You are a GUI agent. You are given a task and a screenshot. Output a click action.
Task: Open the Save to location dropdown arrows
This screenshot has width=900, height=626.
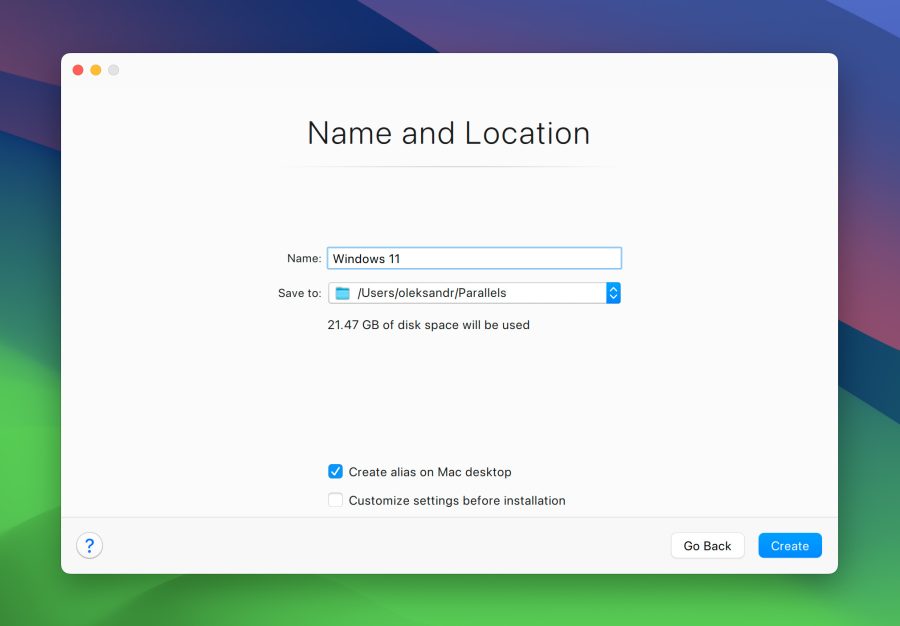click(613, 293)
